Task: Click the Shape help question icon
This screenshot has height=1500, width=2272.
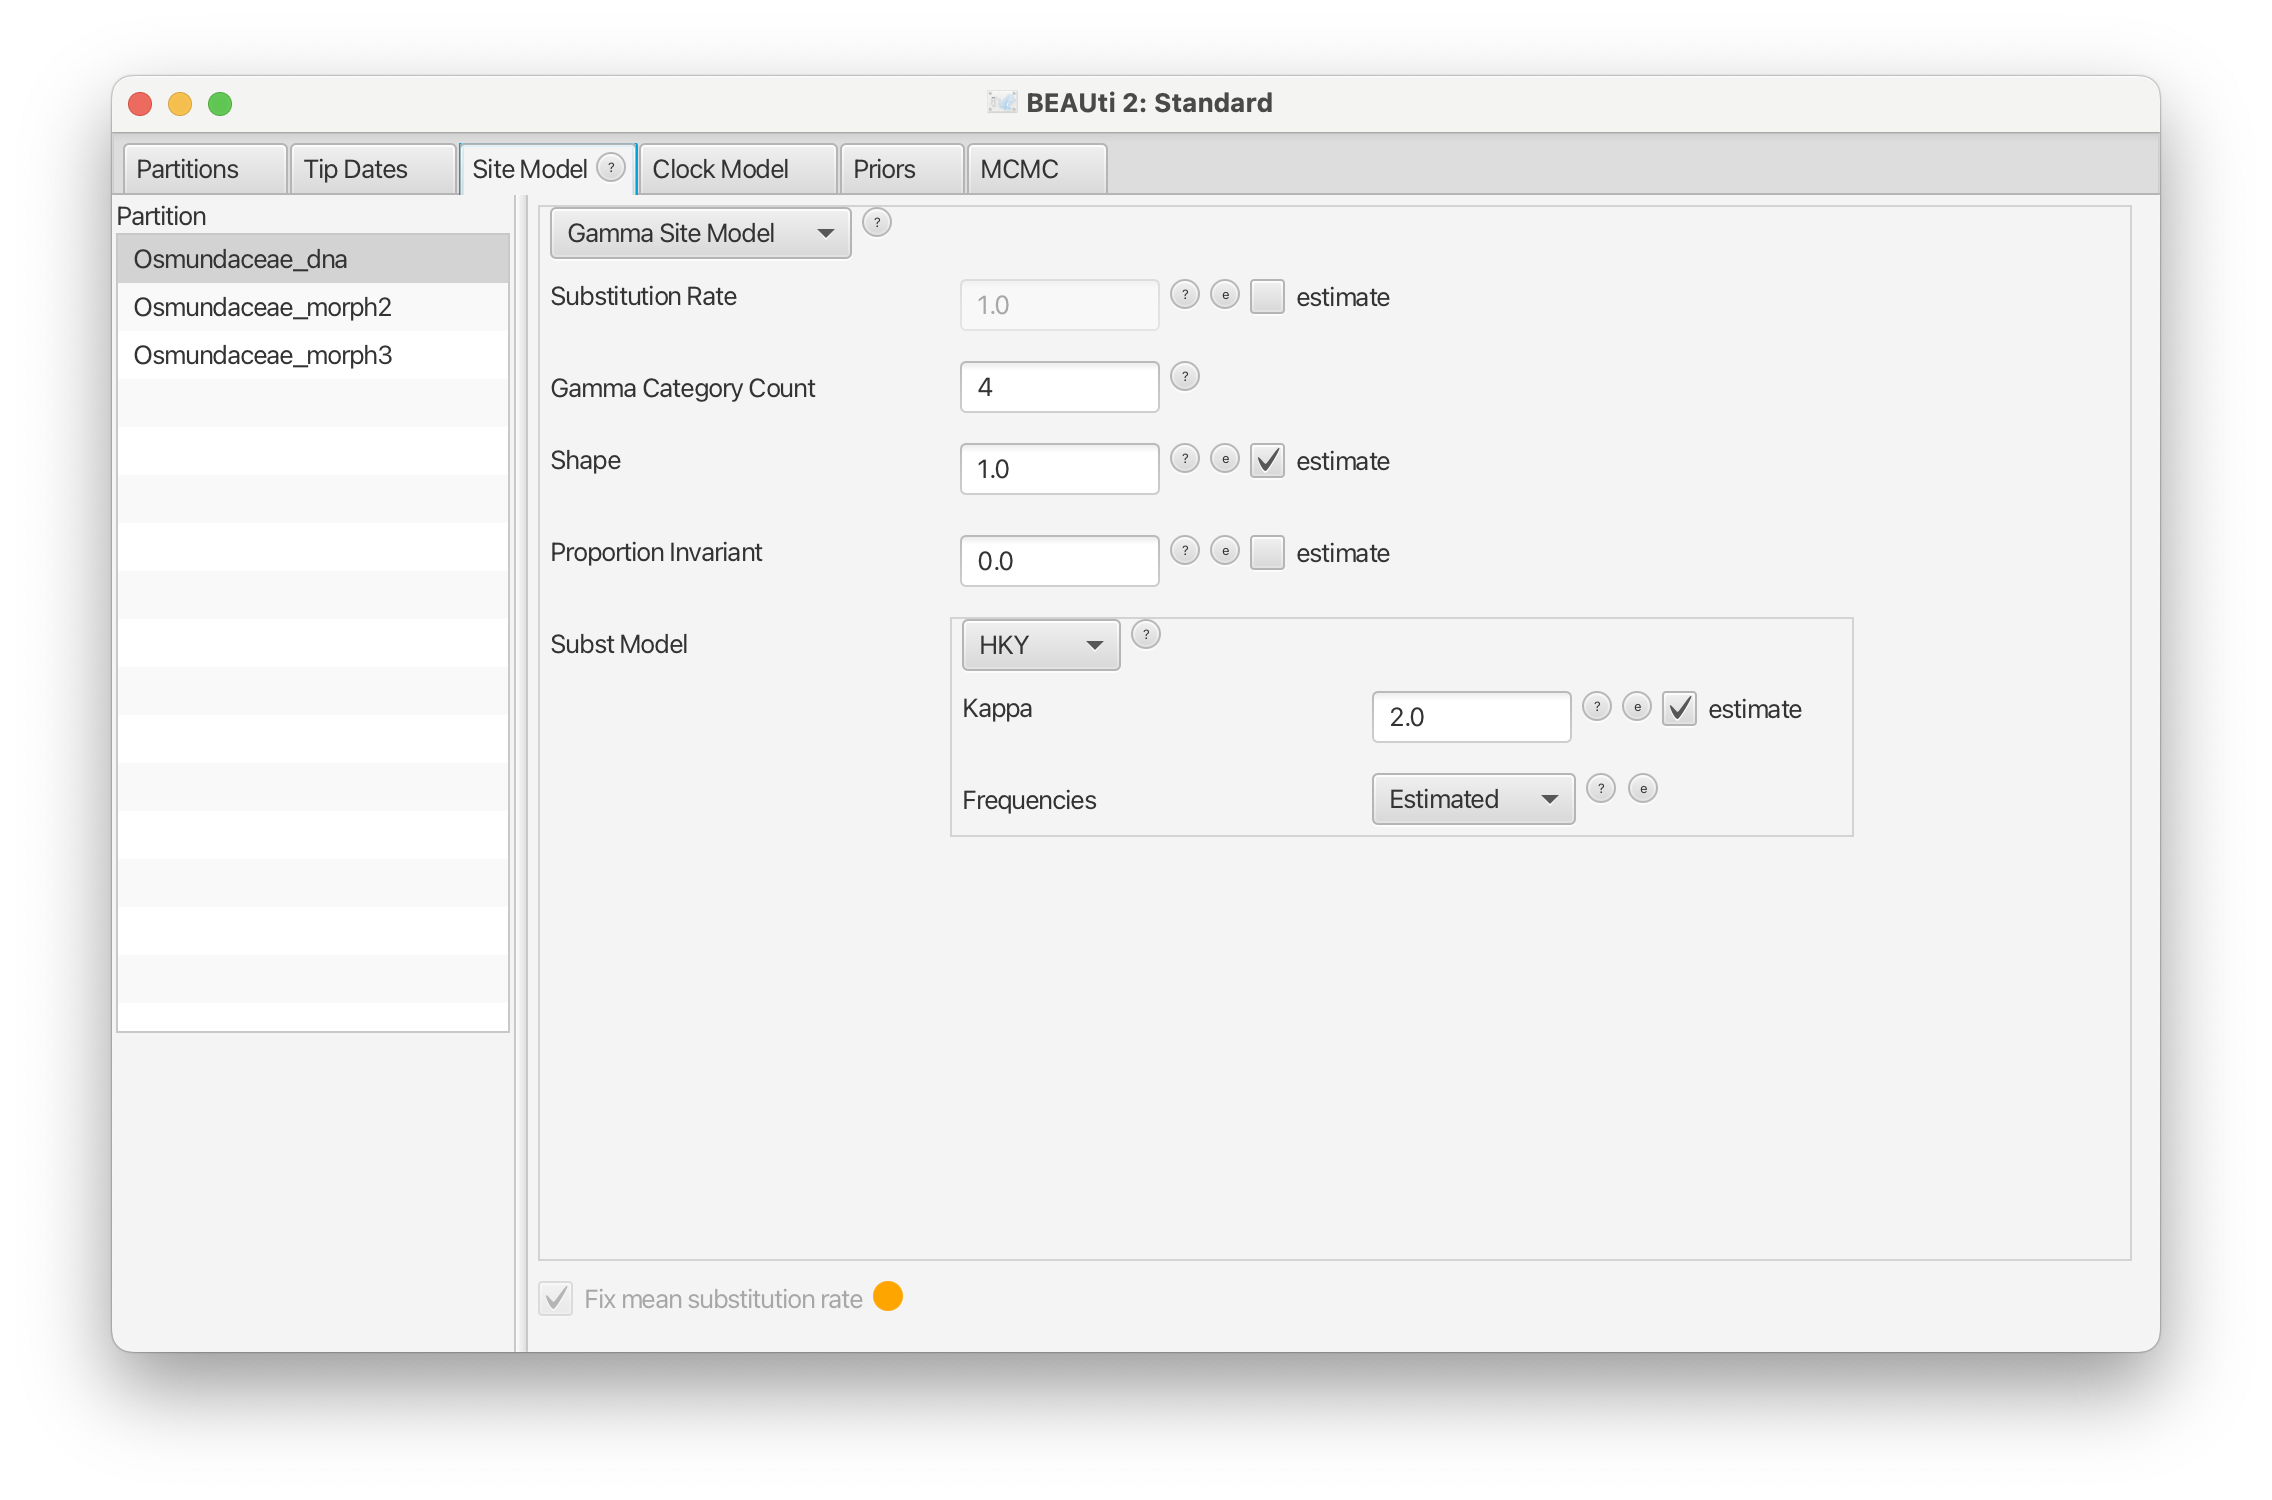Action: (1185, 459)
